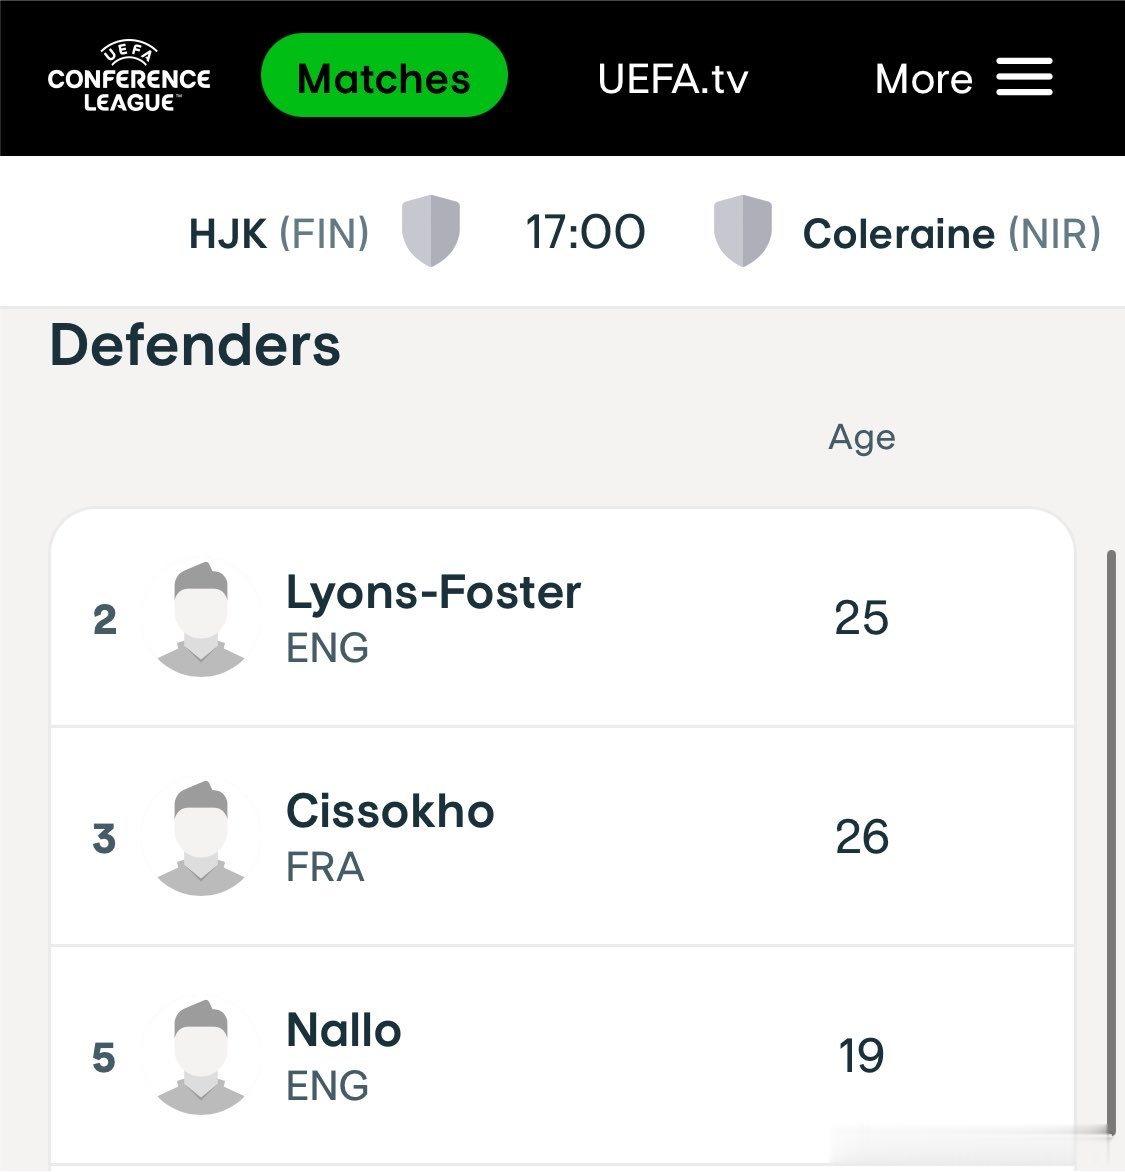
Task: Open the hamburger menu icon
Action: [1024, 77]
